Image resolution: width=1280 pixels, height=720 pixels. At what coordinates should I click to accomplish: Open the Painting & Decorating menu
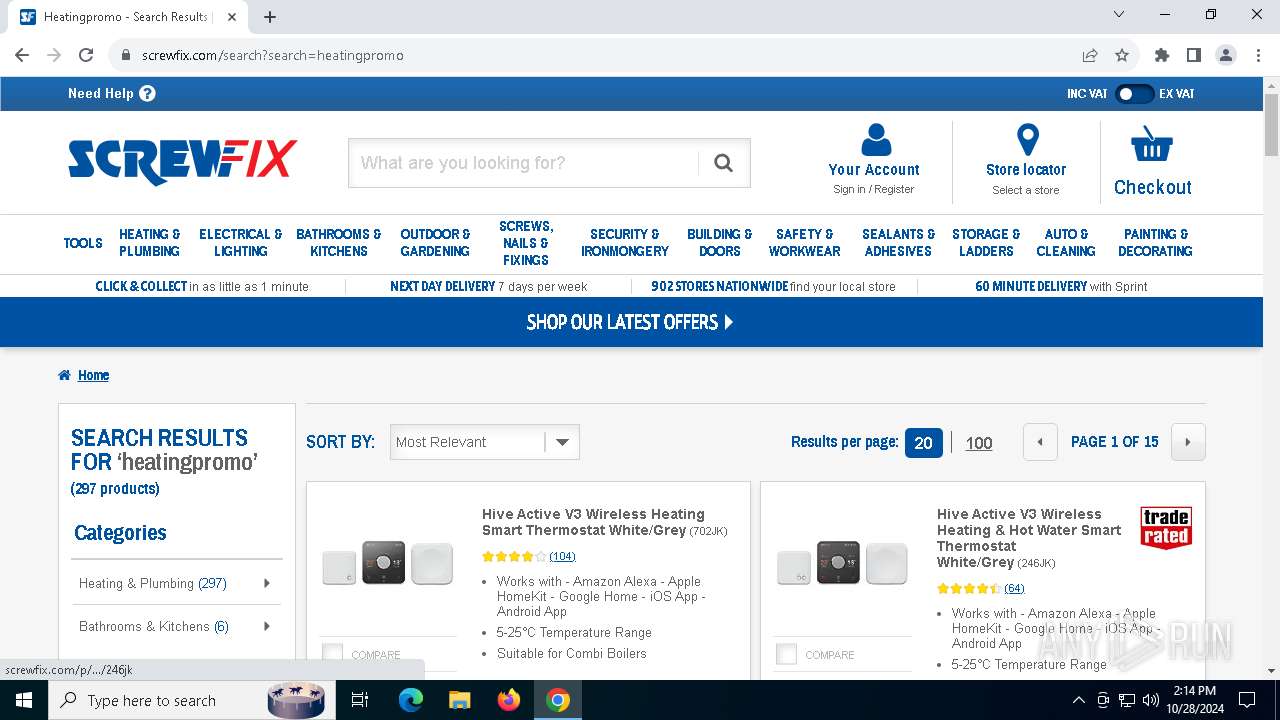1156,243
